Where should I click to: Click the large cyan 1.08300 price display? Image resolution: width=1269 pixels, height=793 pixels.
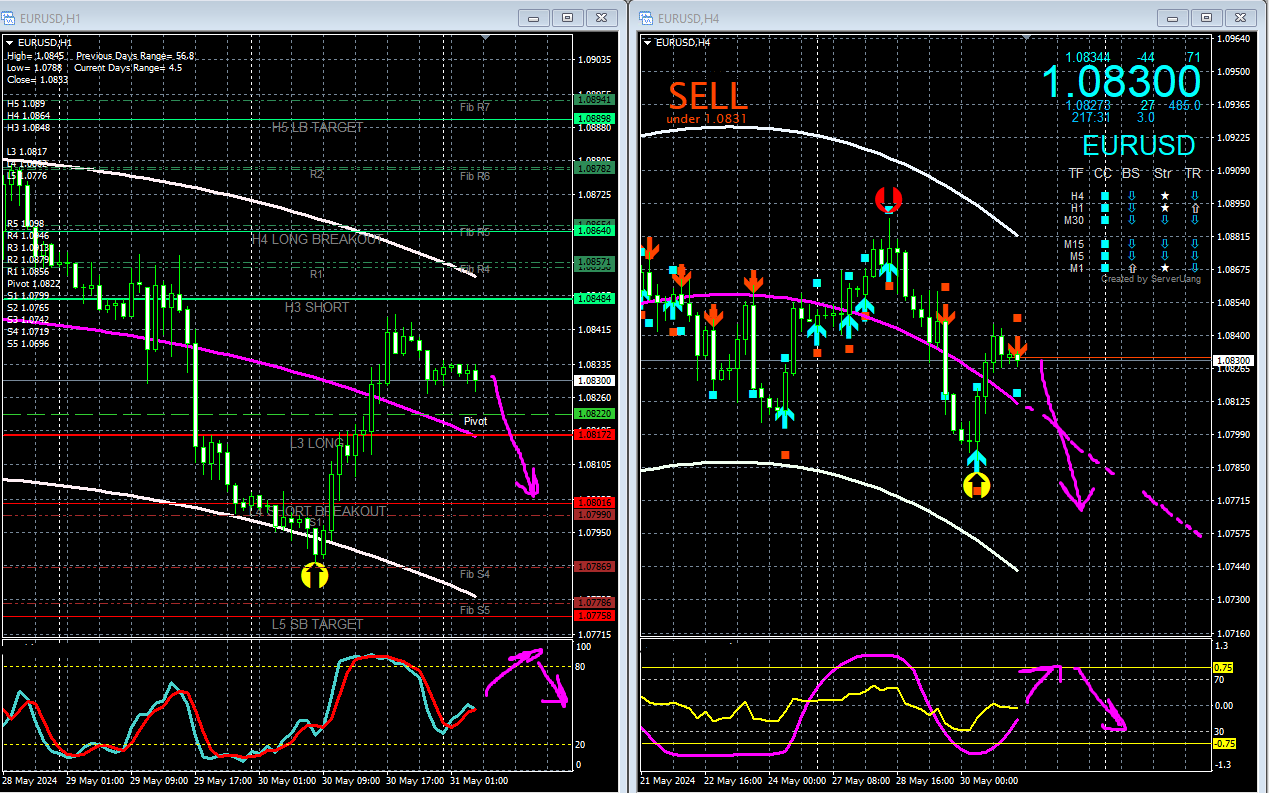1121,81
